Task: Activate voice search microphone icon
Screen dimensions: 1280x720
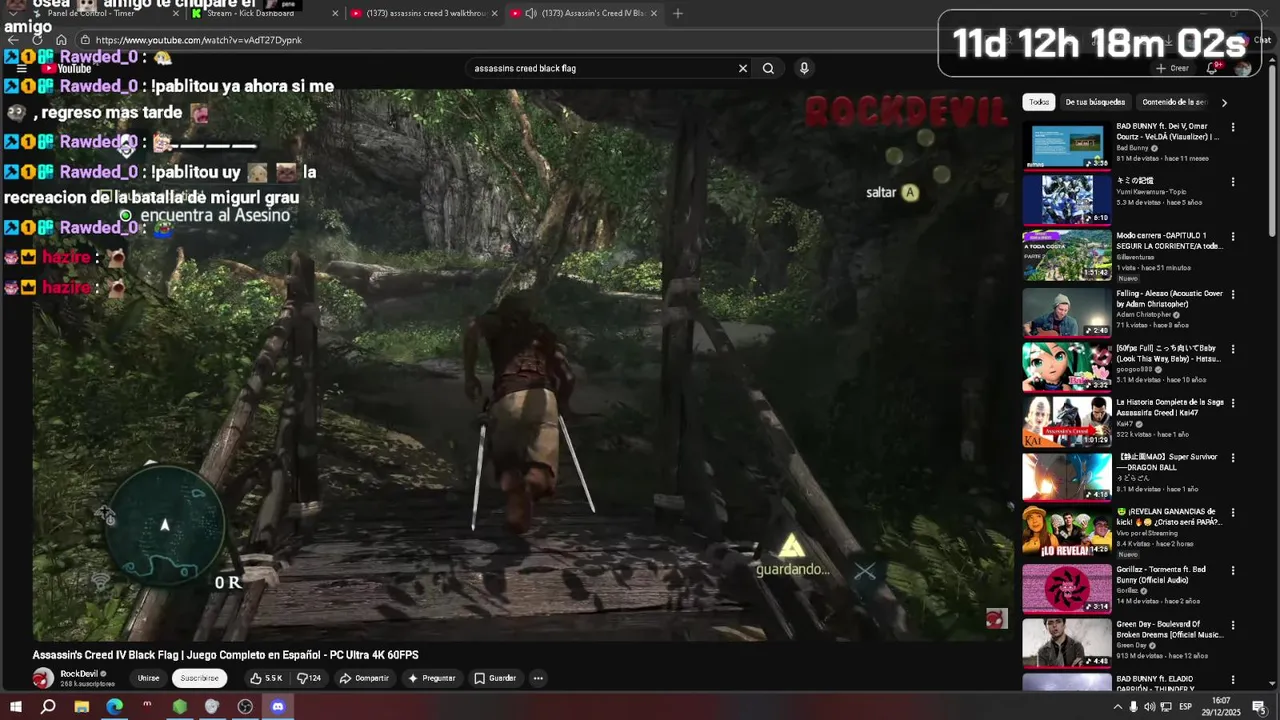Action: click(804, 68)
